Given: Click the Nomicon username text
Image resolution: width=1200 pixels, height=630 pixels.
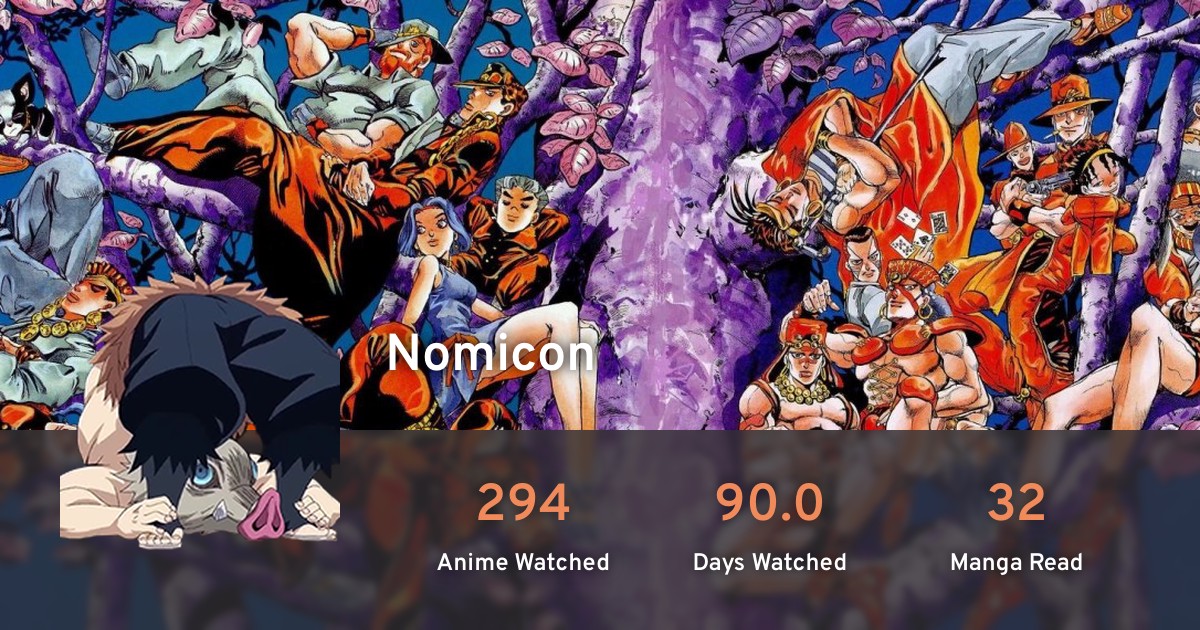Looking at the screenshot, I should [491, 354].
